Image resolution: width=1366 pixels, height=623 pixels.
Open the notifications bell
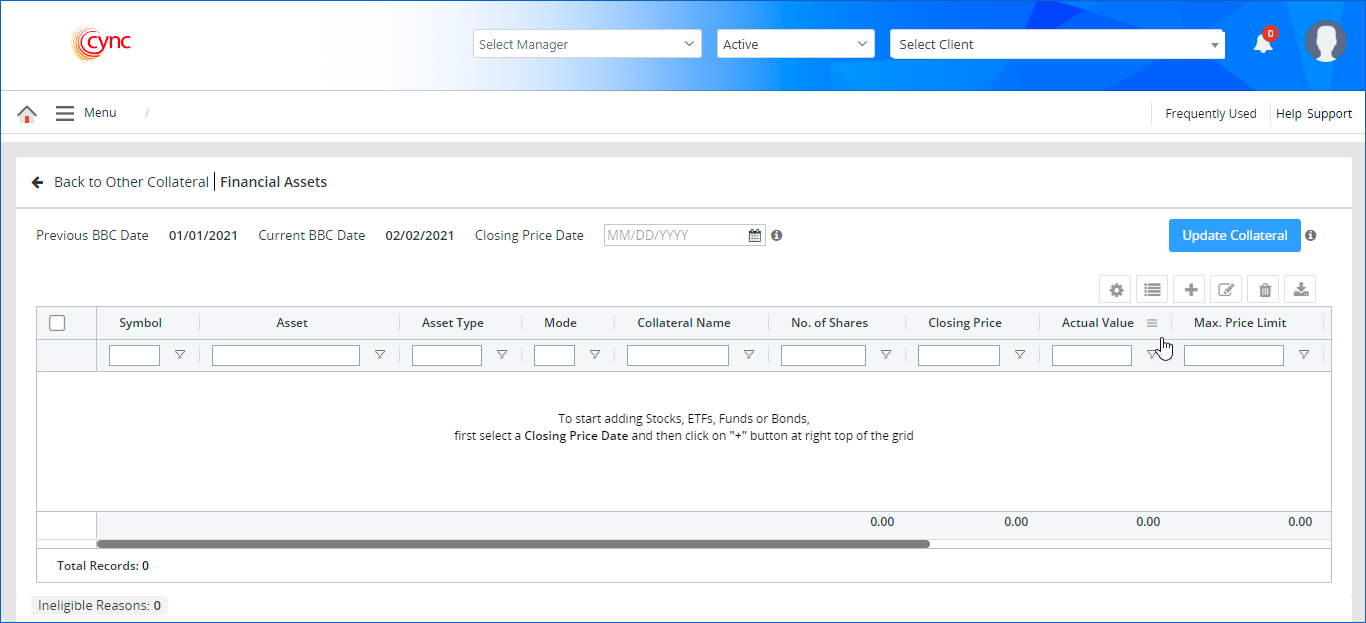(1263, 44)
